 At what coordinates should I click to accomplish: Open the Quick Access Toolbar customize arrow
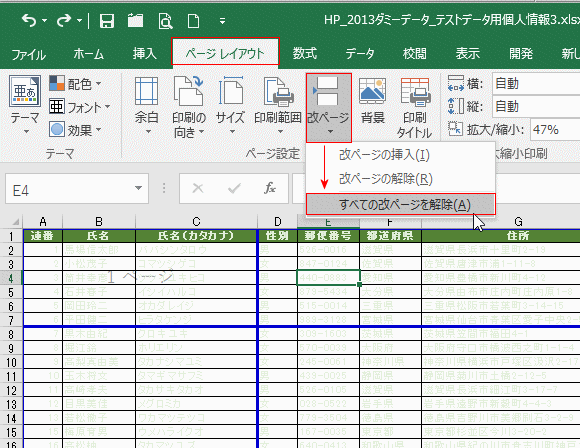coord(222,21)
